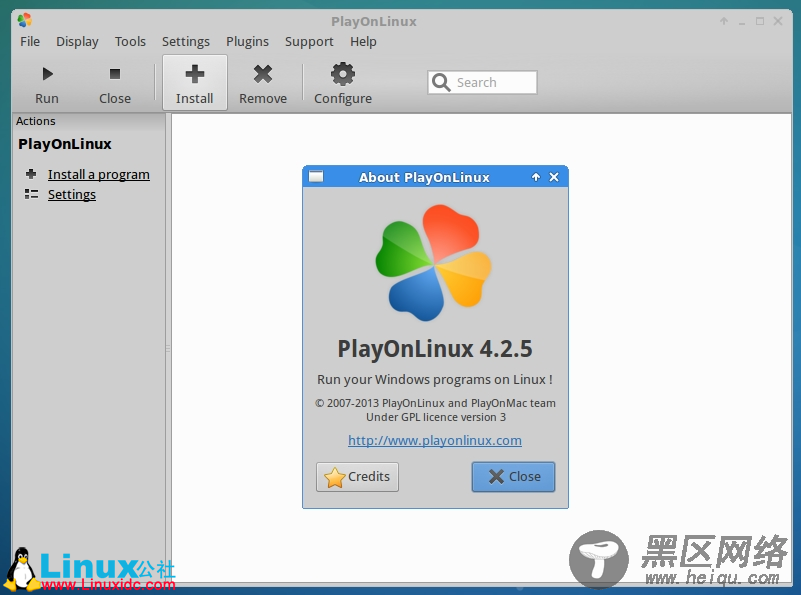This screenshot has width=801, height=595.
Task: Click the Install a program link
Action: tap(99, 175)
